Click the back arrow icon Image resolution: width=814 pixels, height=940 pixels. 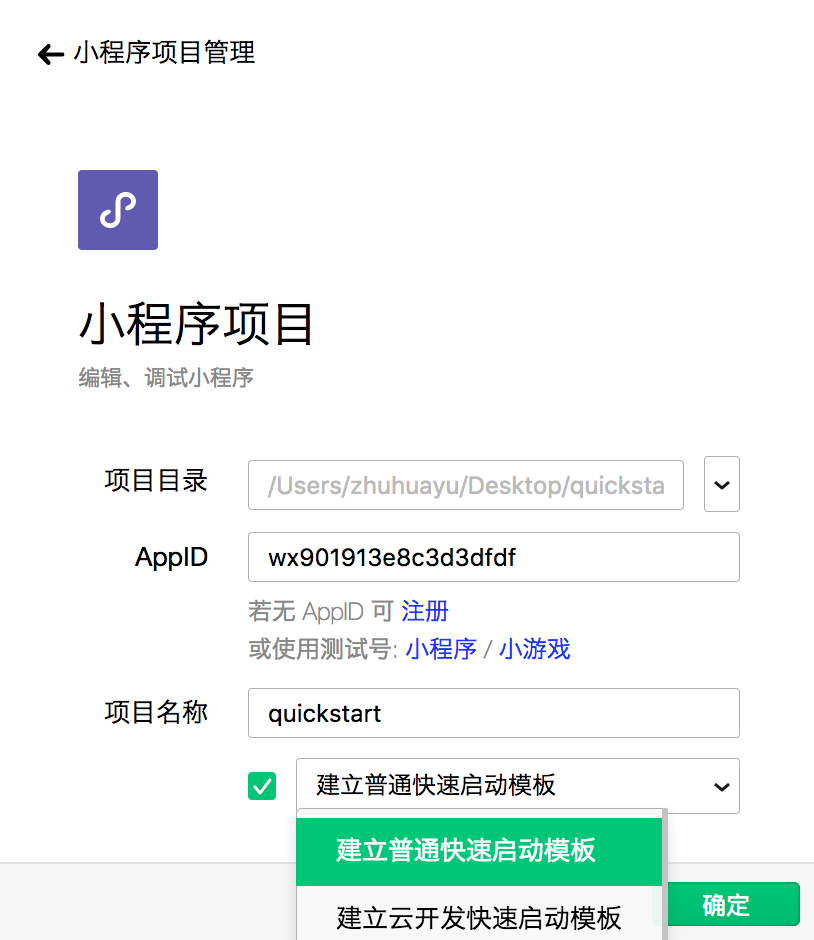pos(50,54)
